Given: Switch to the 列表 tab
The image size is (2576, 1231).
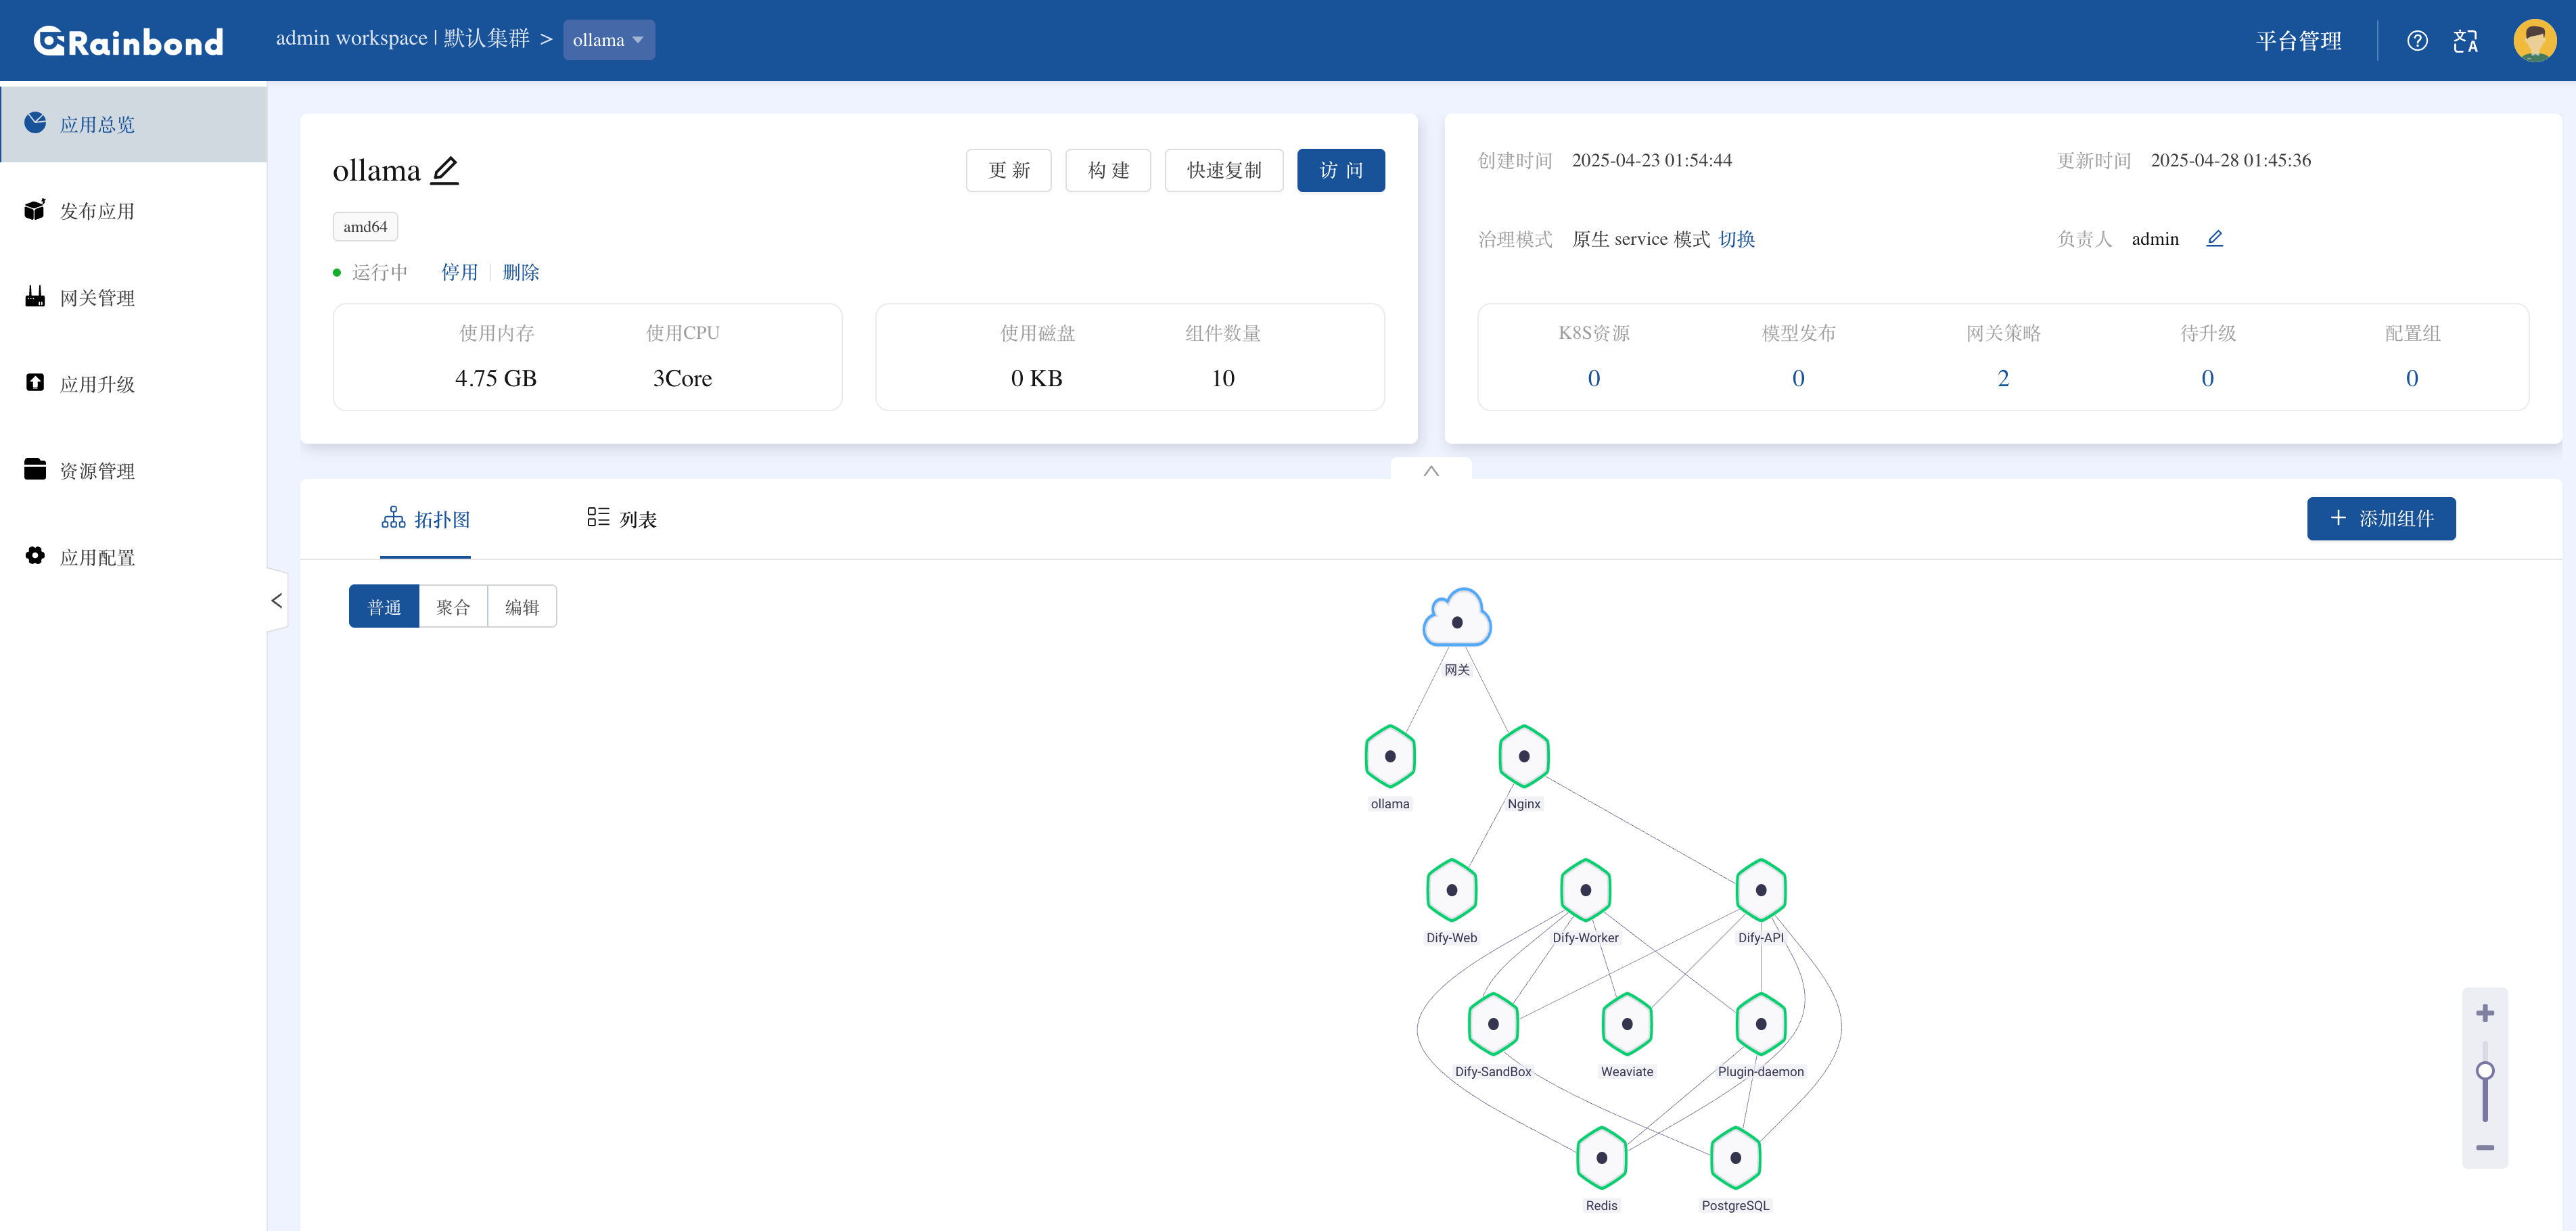Looking at the screenshot, I should click(622, 519).
